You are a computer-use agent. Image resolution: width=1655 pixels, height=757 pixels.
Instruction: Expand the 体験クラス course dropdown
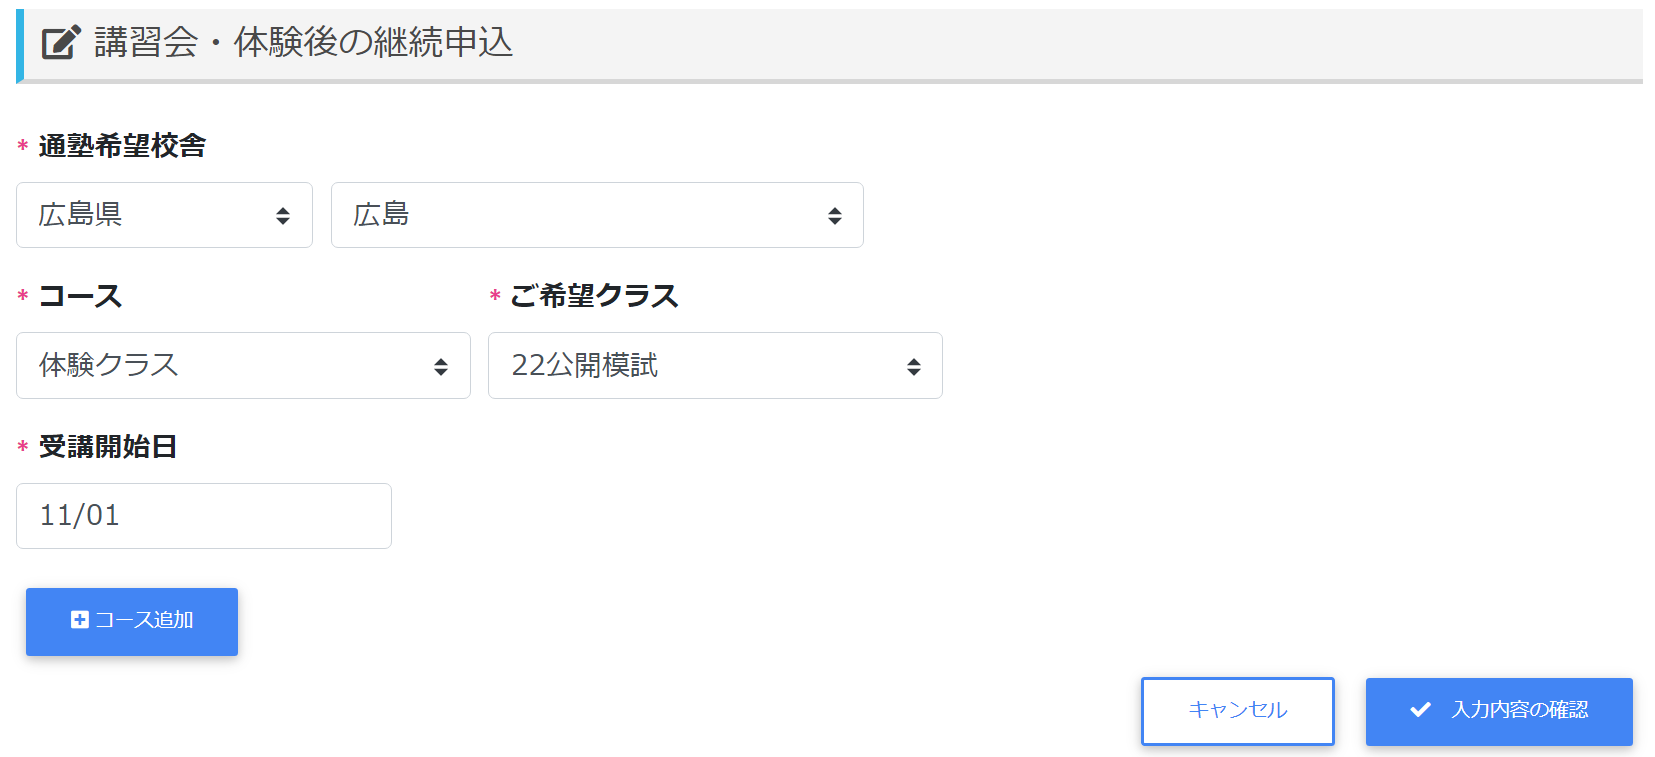pos(230,366)
